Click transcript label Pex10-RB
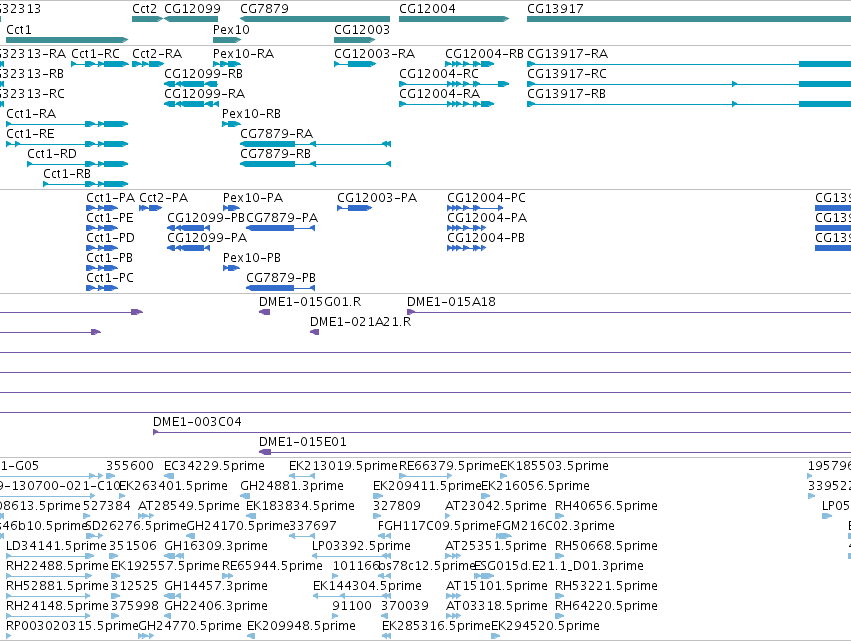This screenshot has height=641, width=851. pos(251,113)
